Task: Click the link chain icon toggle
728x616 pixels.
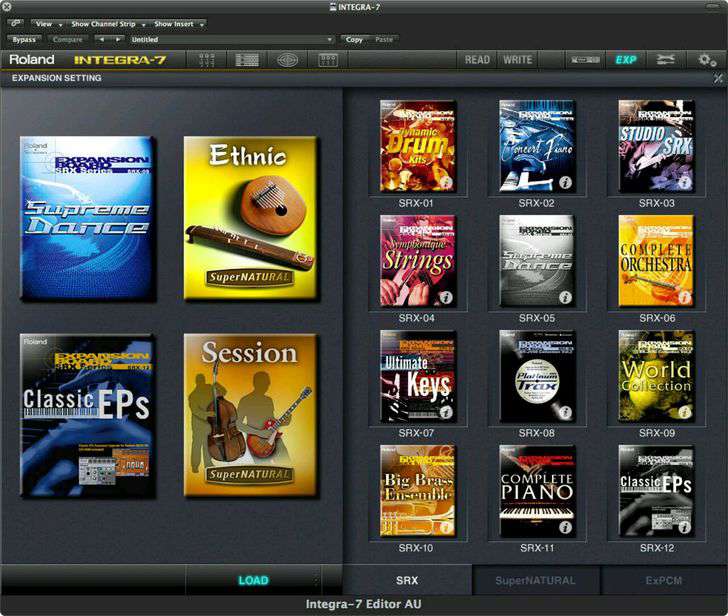Action: 16,23
